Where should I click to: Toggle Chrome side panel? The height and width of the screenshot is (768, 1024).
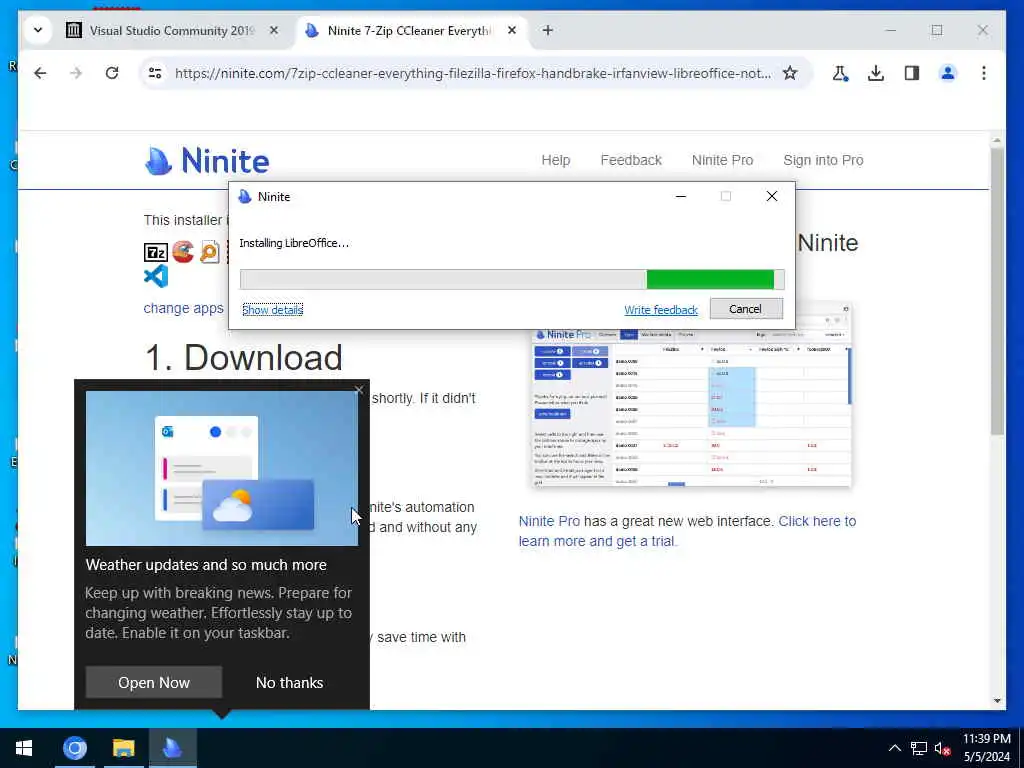912,73
